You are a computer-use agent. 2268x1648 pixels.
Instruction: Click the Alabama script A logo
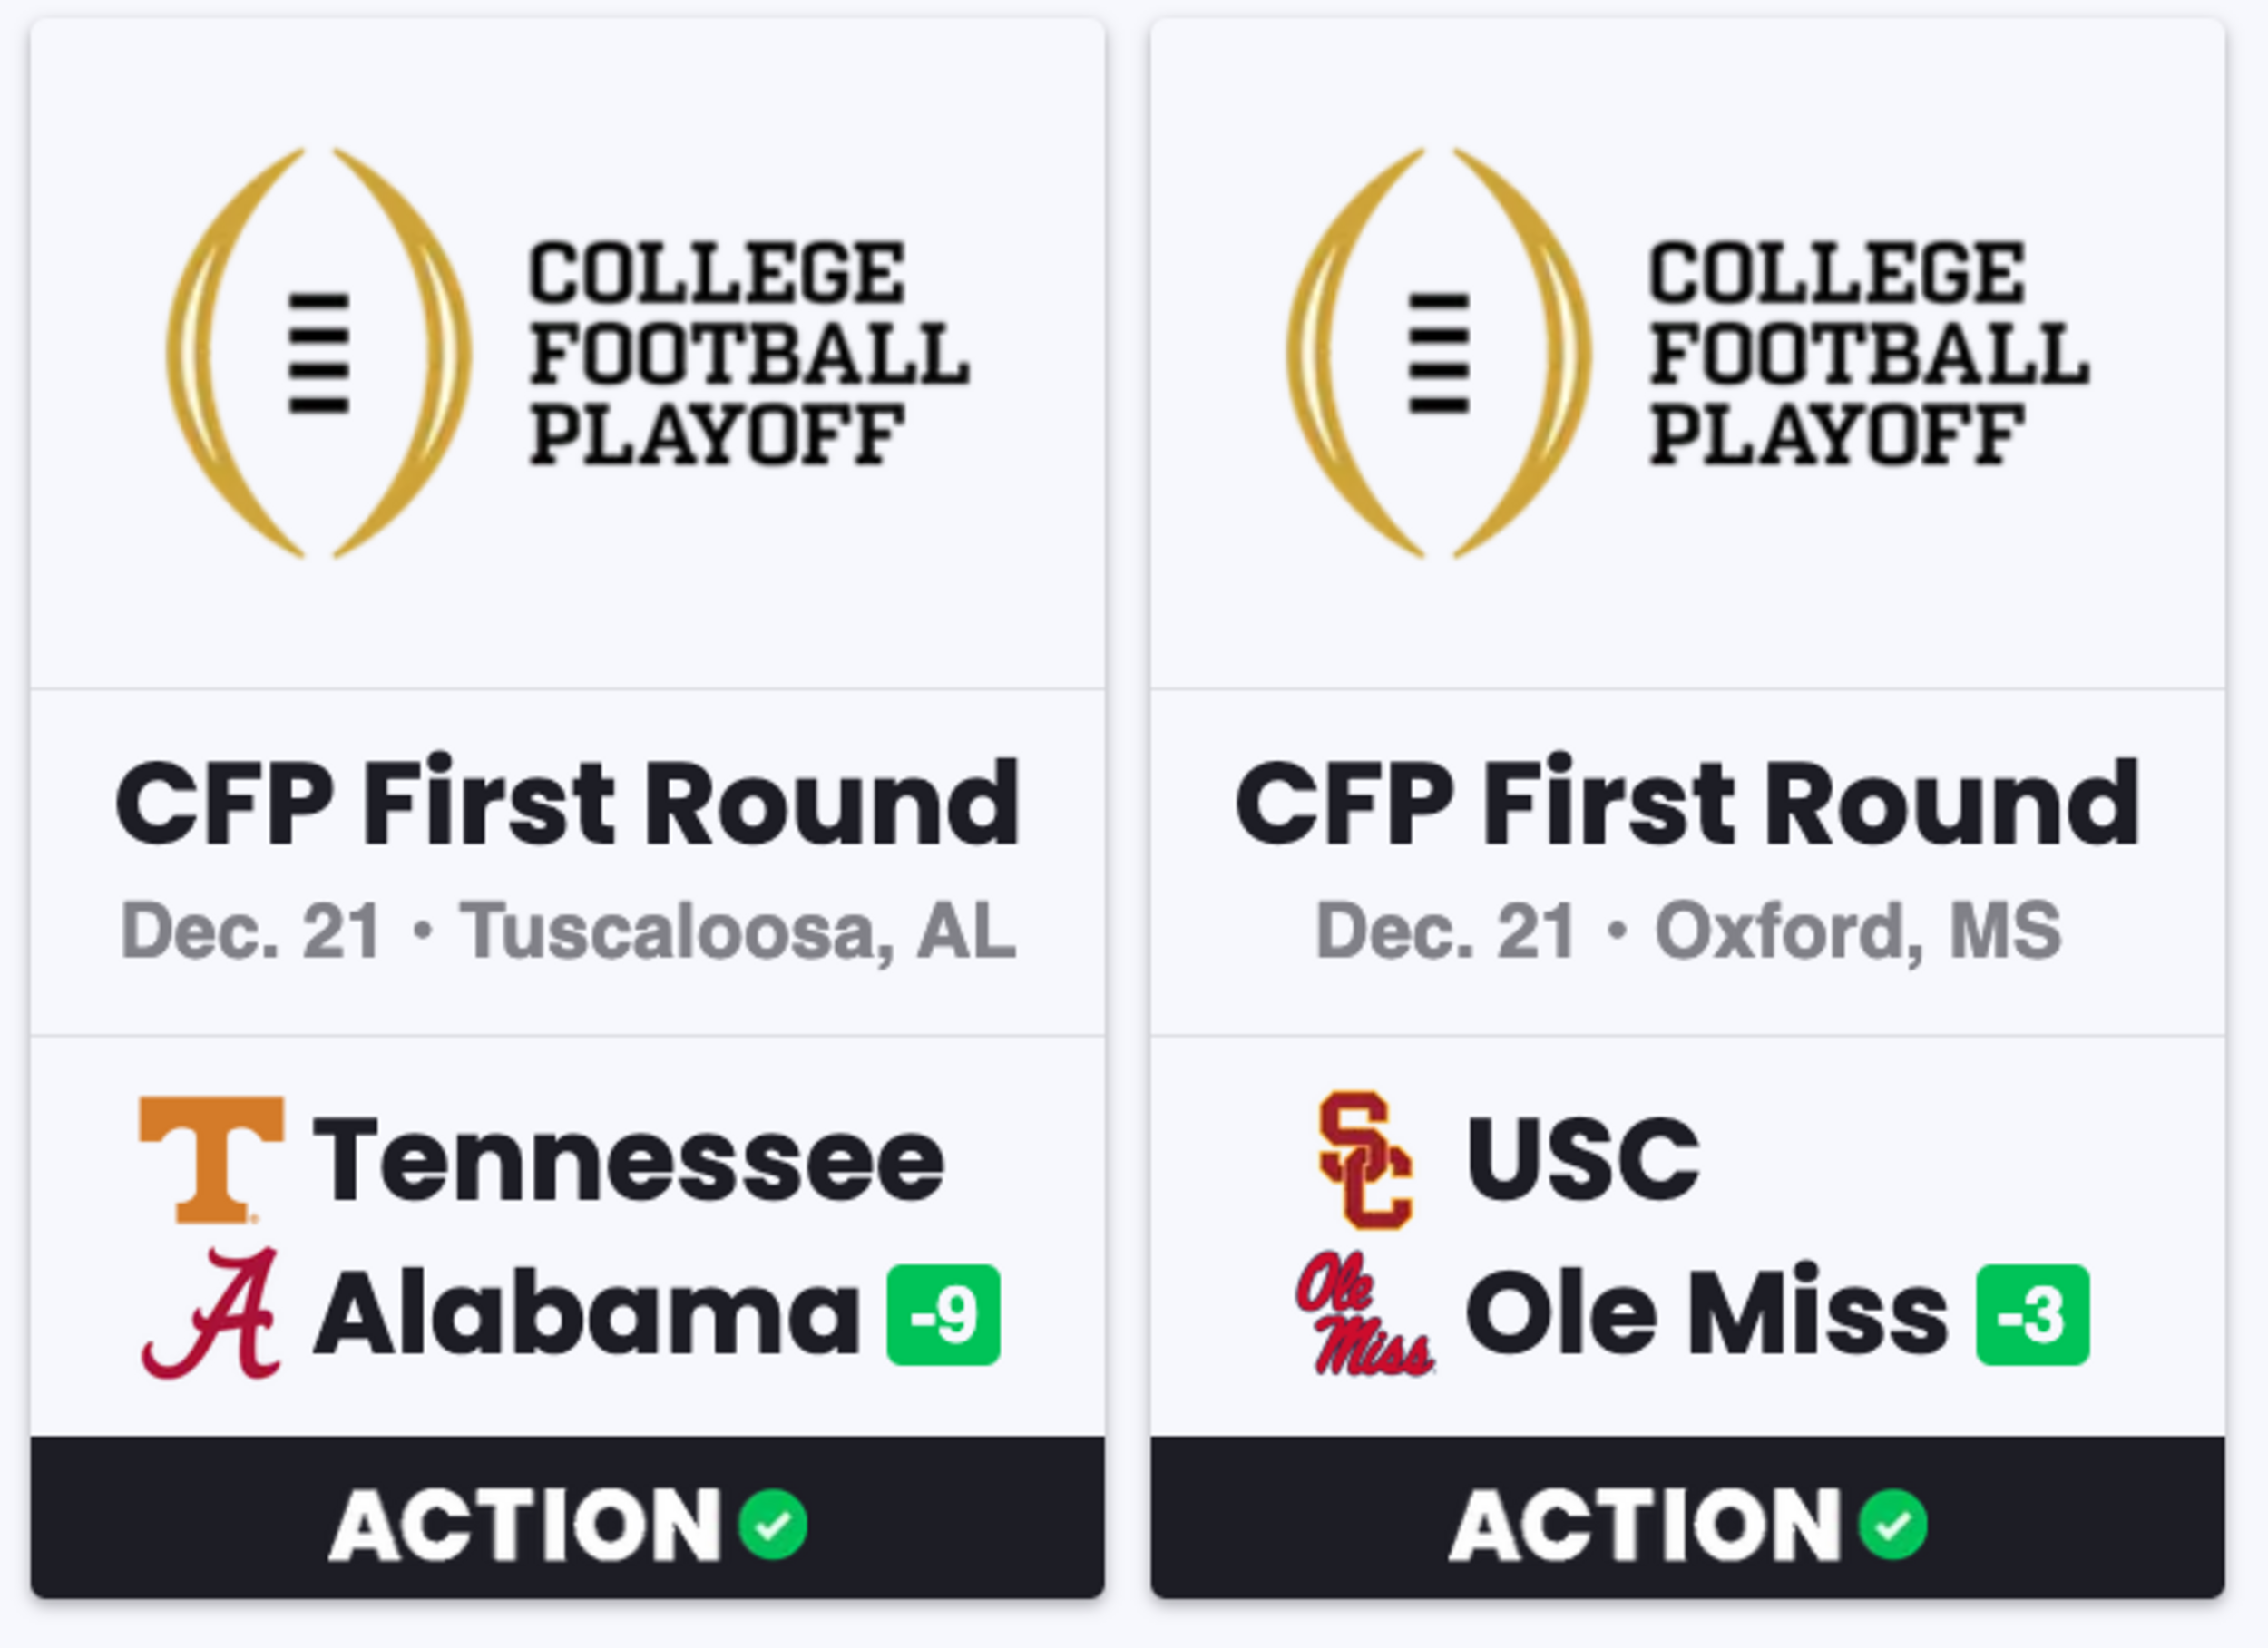[211, 1313]
